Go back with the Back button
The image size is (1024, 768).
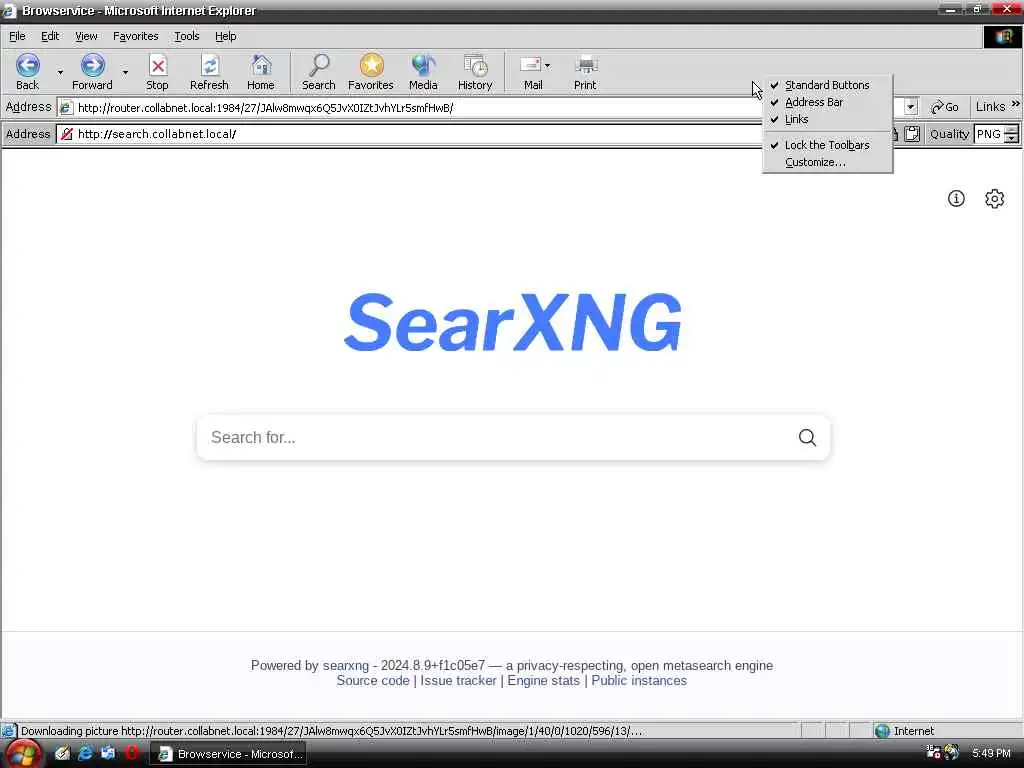pos(27,72)
